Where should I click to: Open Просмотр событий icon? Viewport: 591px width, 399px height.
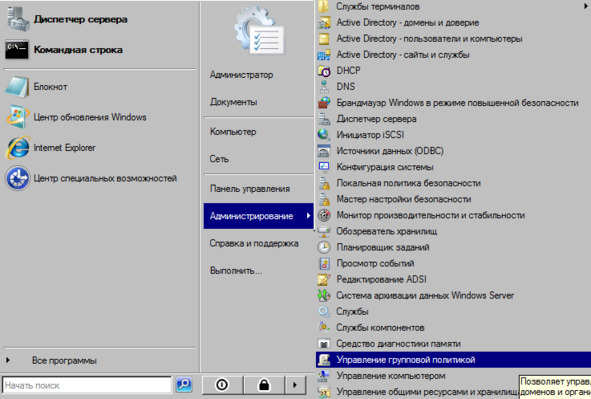pos(324,263)
